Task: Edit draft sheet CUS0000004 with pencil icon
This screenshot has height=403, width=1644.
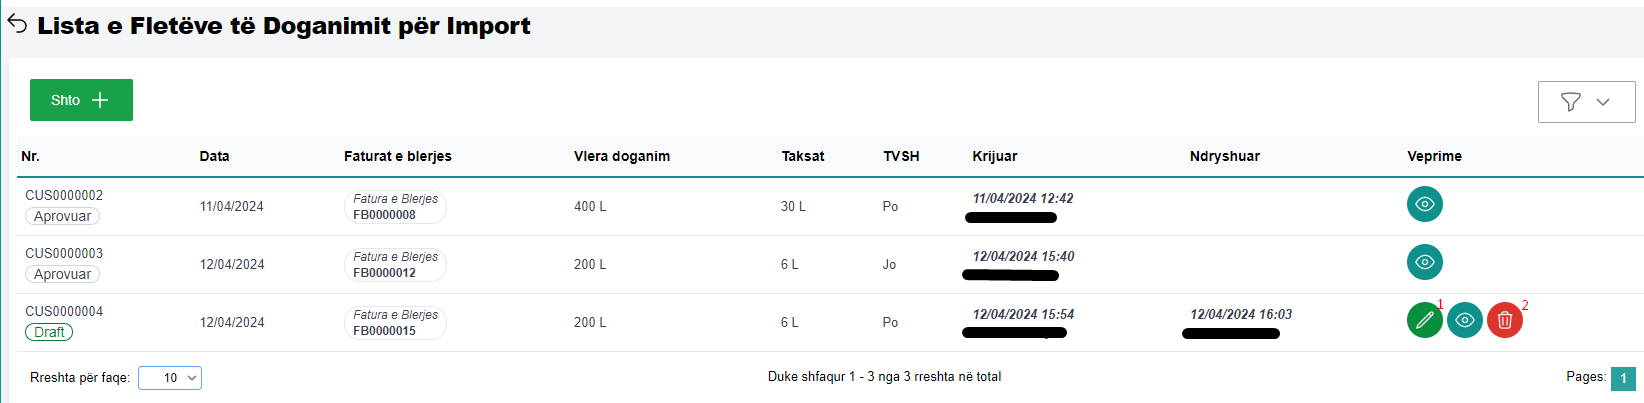Action: click(1424, 320)
